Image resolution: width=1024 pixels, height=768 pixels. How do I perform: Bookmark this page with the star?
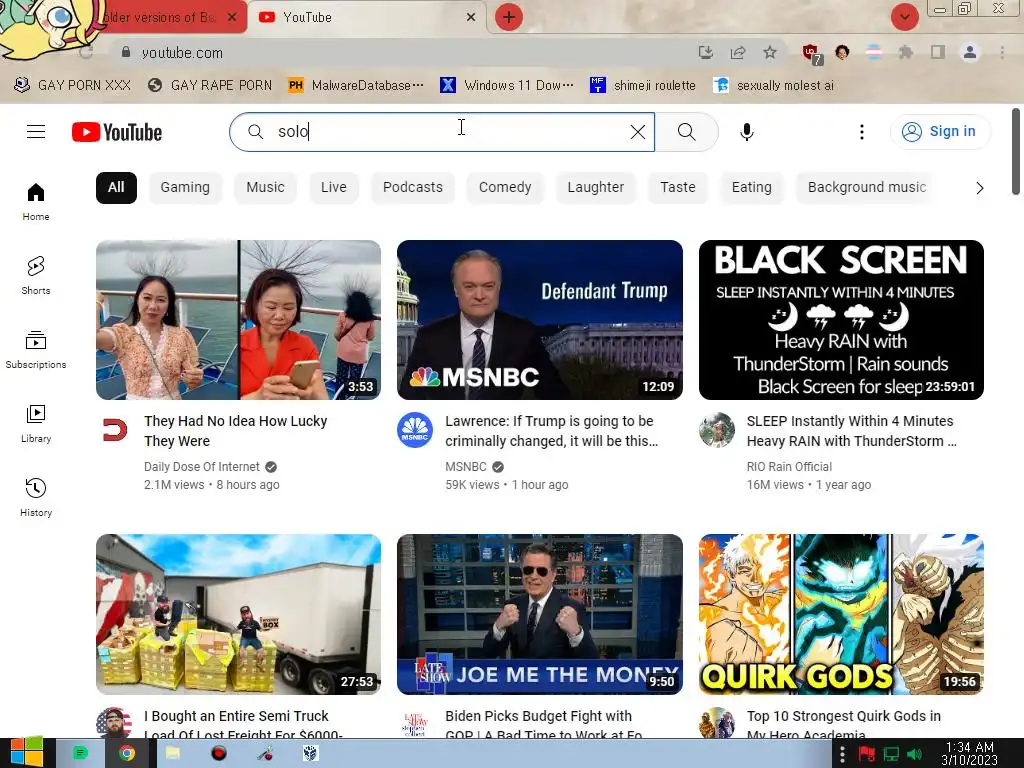pyautogui.click(x=770, y=52)
